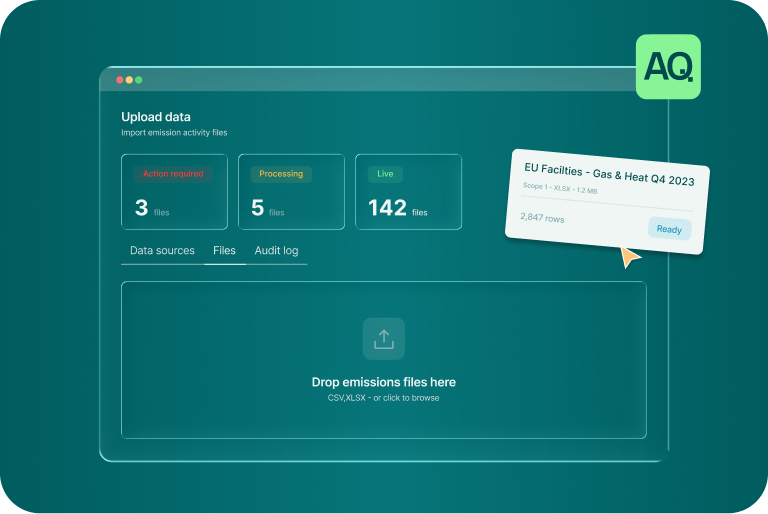Screen dimensions: 768x514
Task: Switch to the Data sources tab
Action: (162, 250)
